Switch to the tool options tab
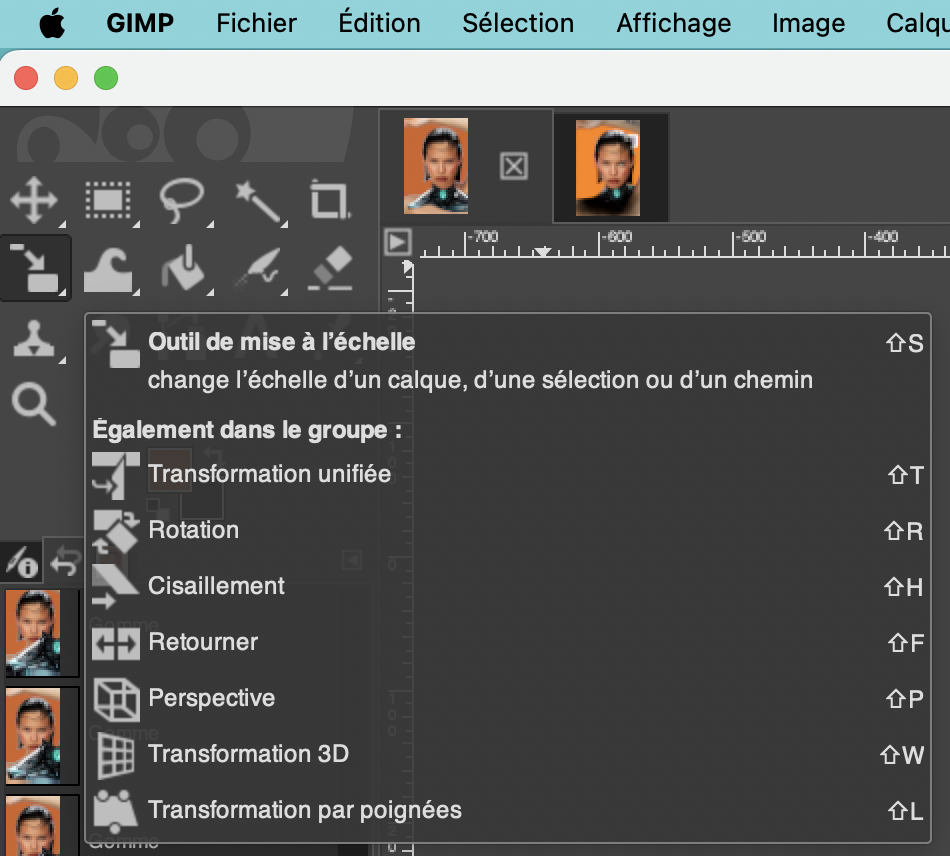950x856 pixels. pyautogui.click(x=20, y=564)
